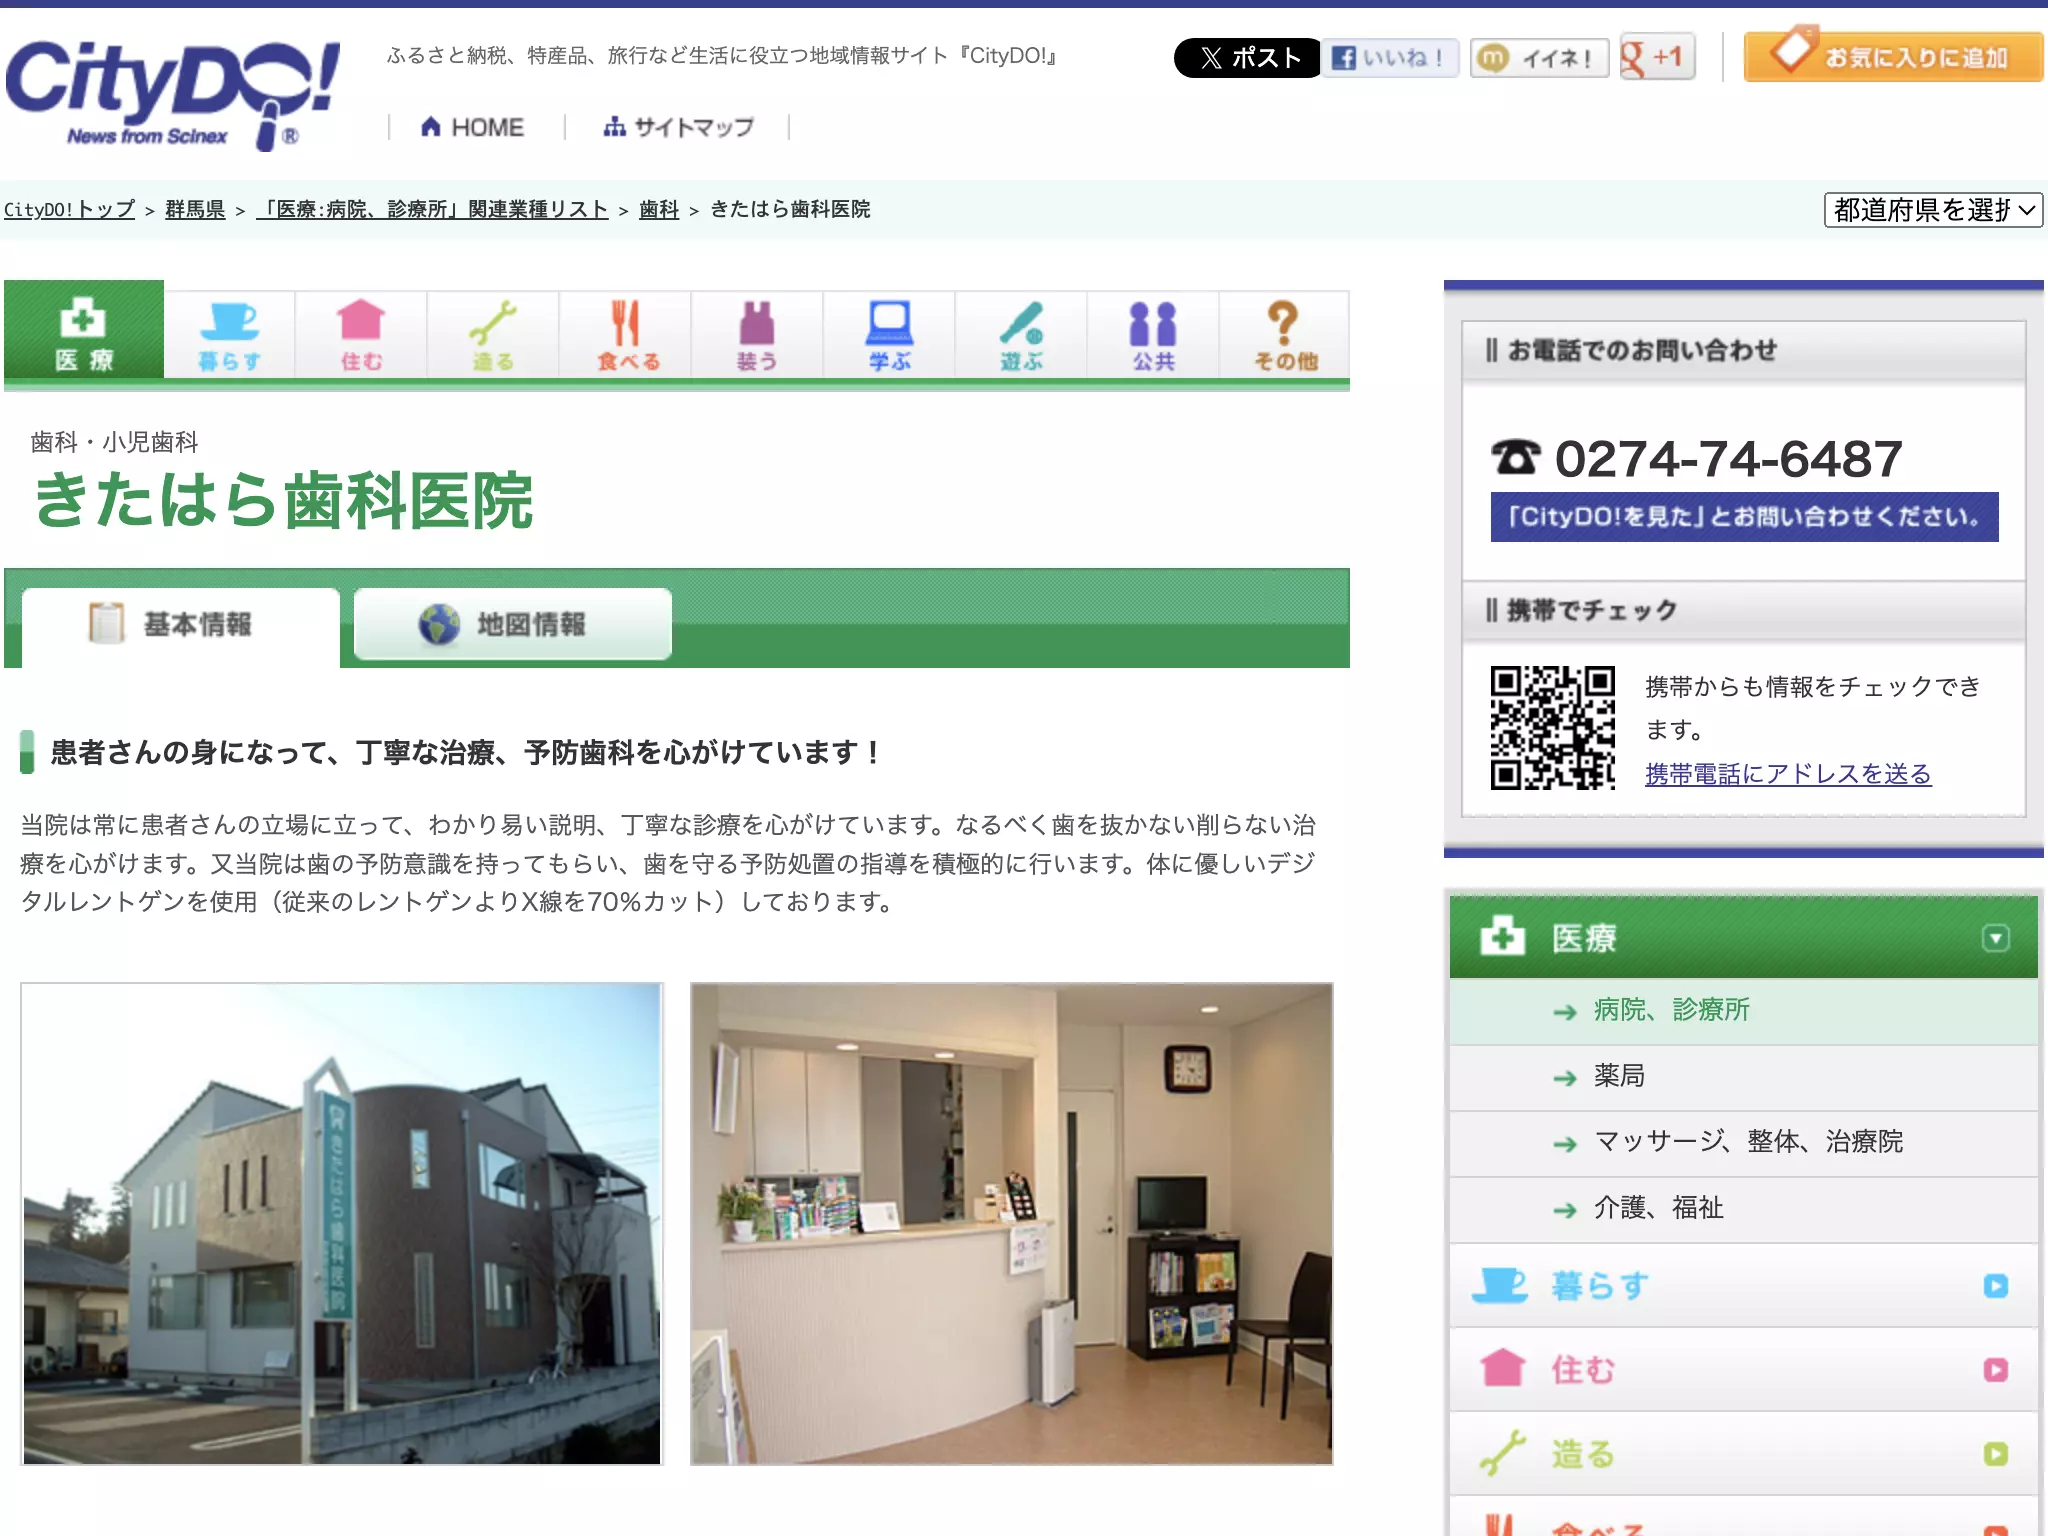Open the 装う clothing icon category
The image size is (2048, 1536).
757,335
